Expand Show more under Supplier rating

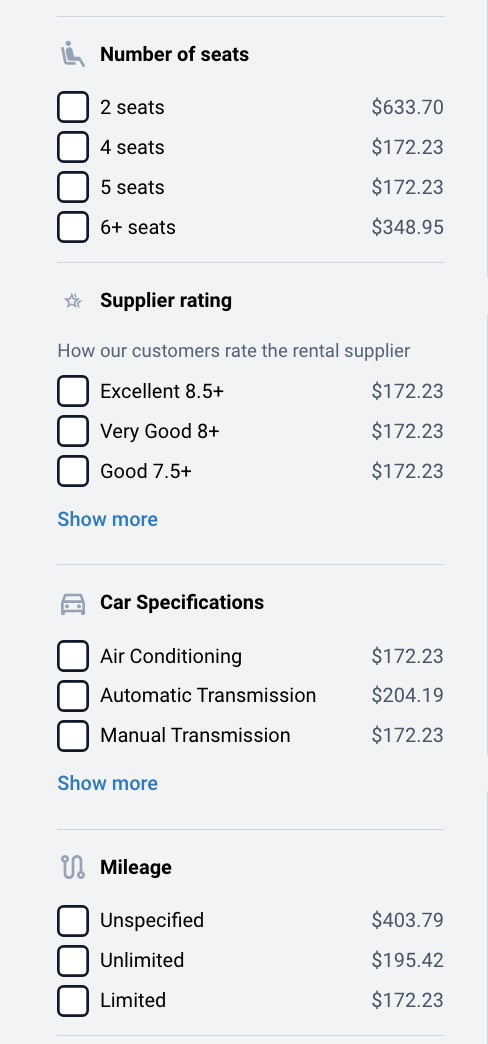(107, 519)
